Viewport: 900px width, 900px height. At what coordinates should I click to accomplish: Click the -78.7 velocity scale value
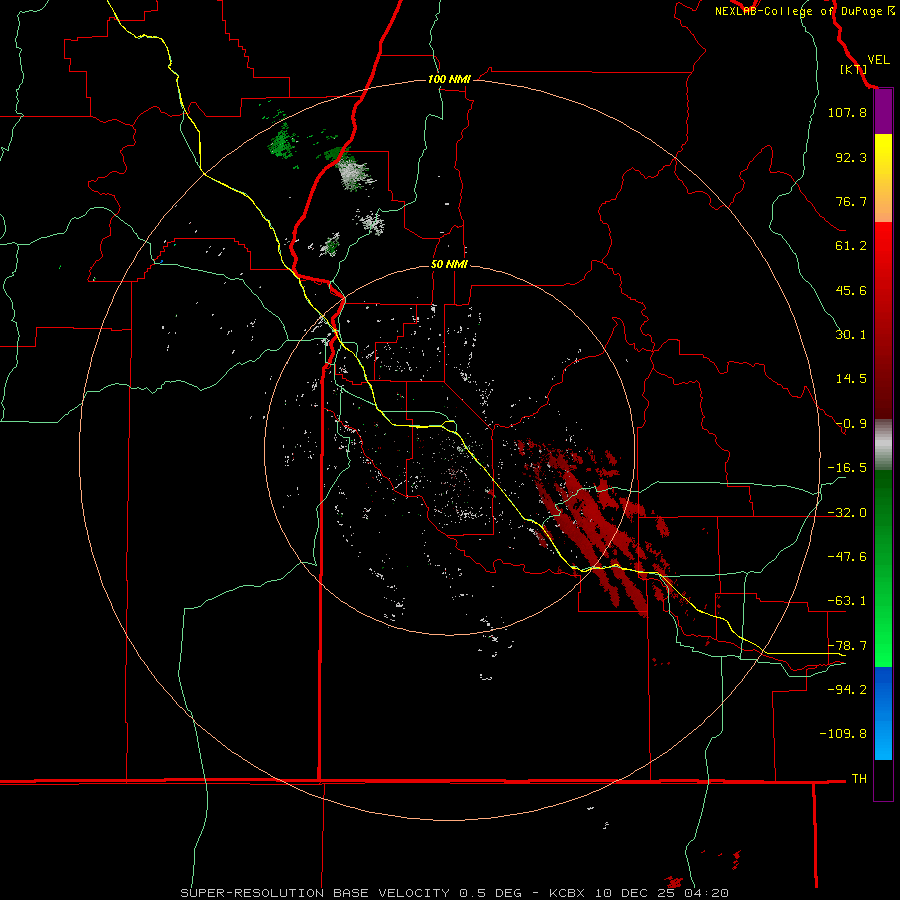(x=847, y=646)
